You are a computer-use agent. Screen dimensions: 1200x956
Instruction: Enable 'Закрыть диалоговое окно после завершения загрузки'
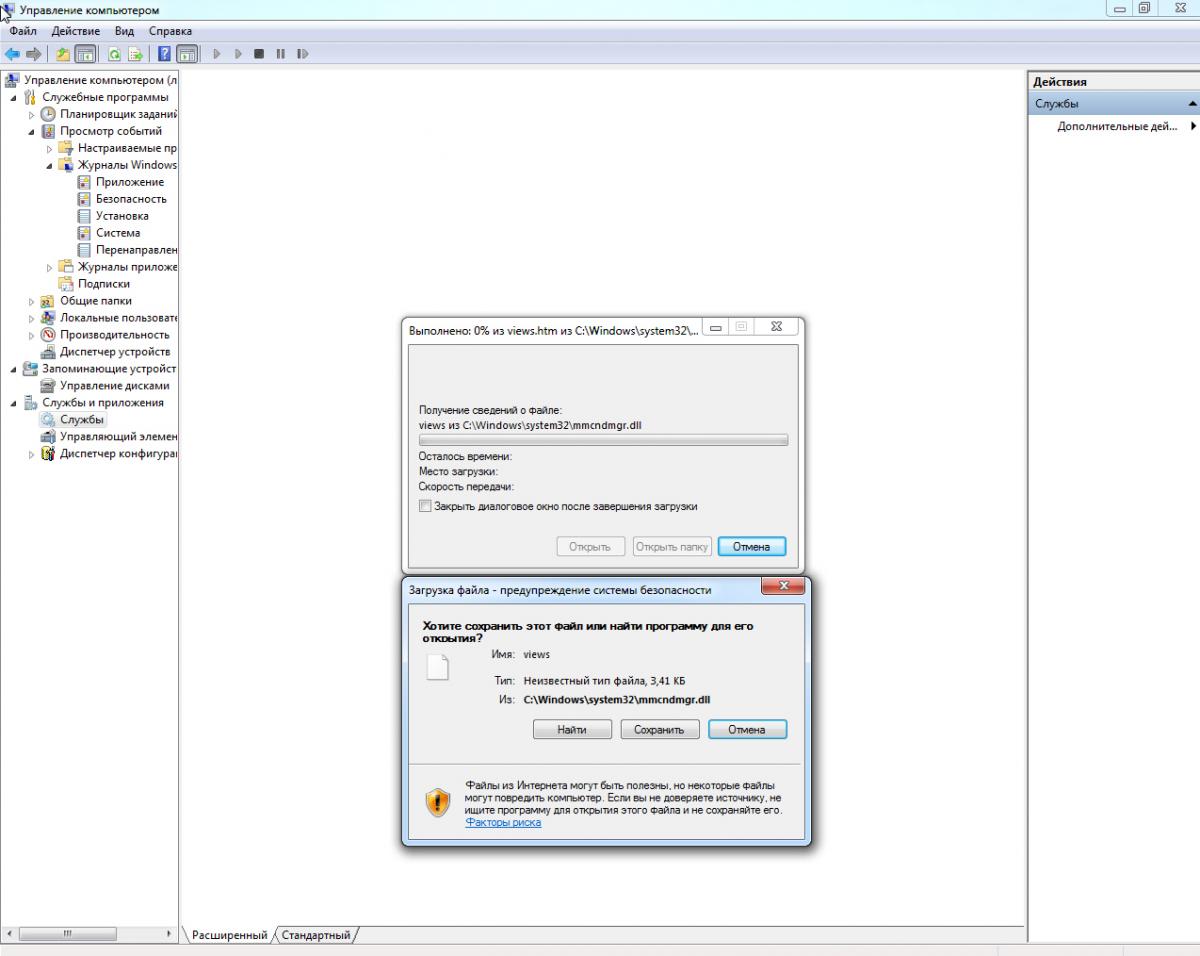[x=426, y=507]
